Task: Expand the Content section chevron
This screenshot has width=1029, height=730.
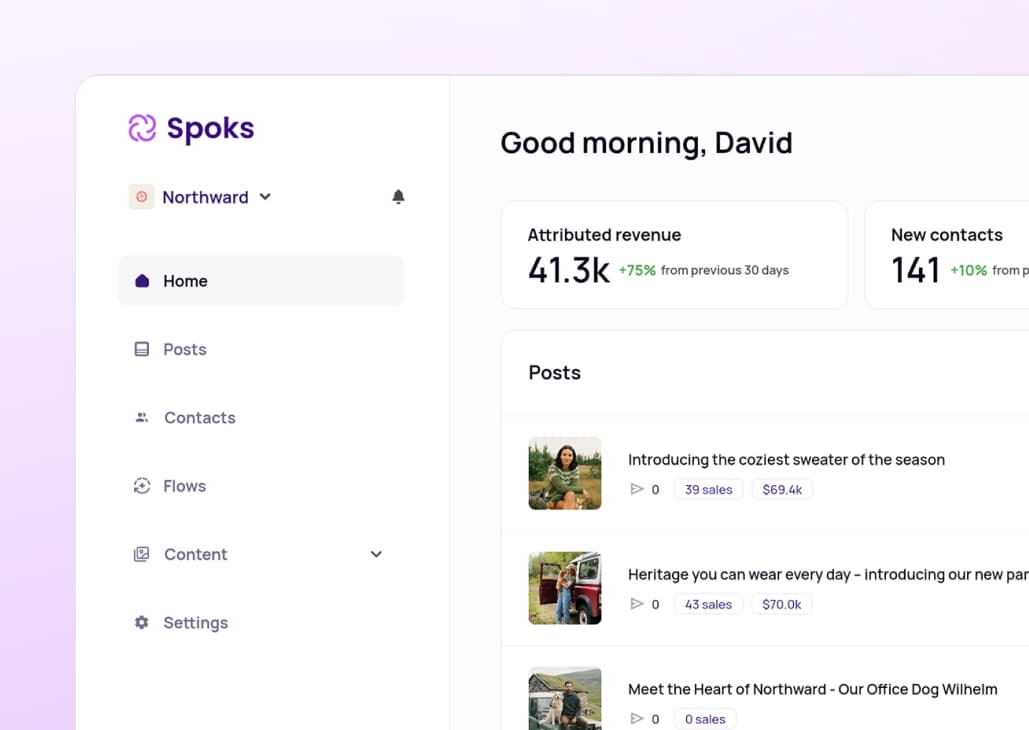Action: point(376,554)
